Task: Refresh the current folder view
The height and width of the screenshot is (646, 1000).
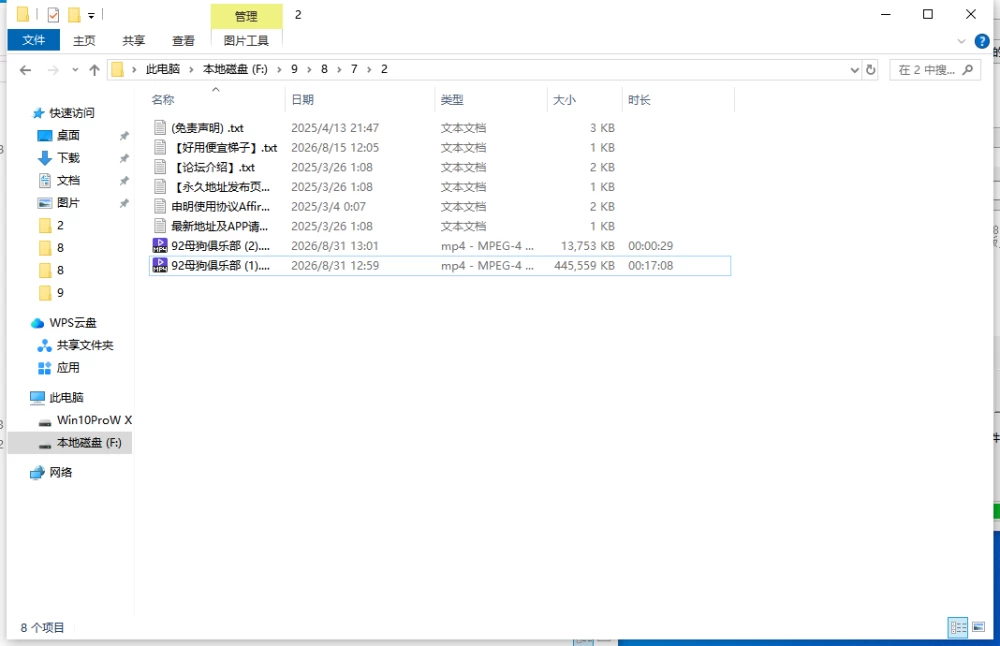Action: [871, 70]
